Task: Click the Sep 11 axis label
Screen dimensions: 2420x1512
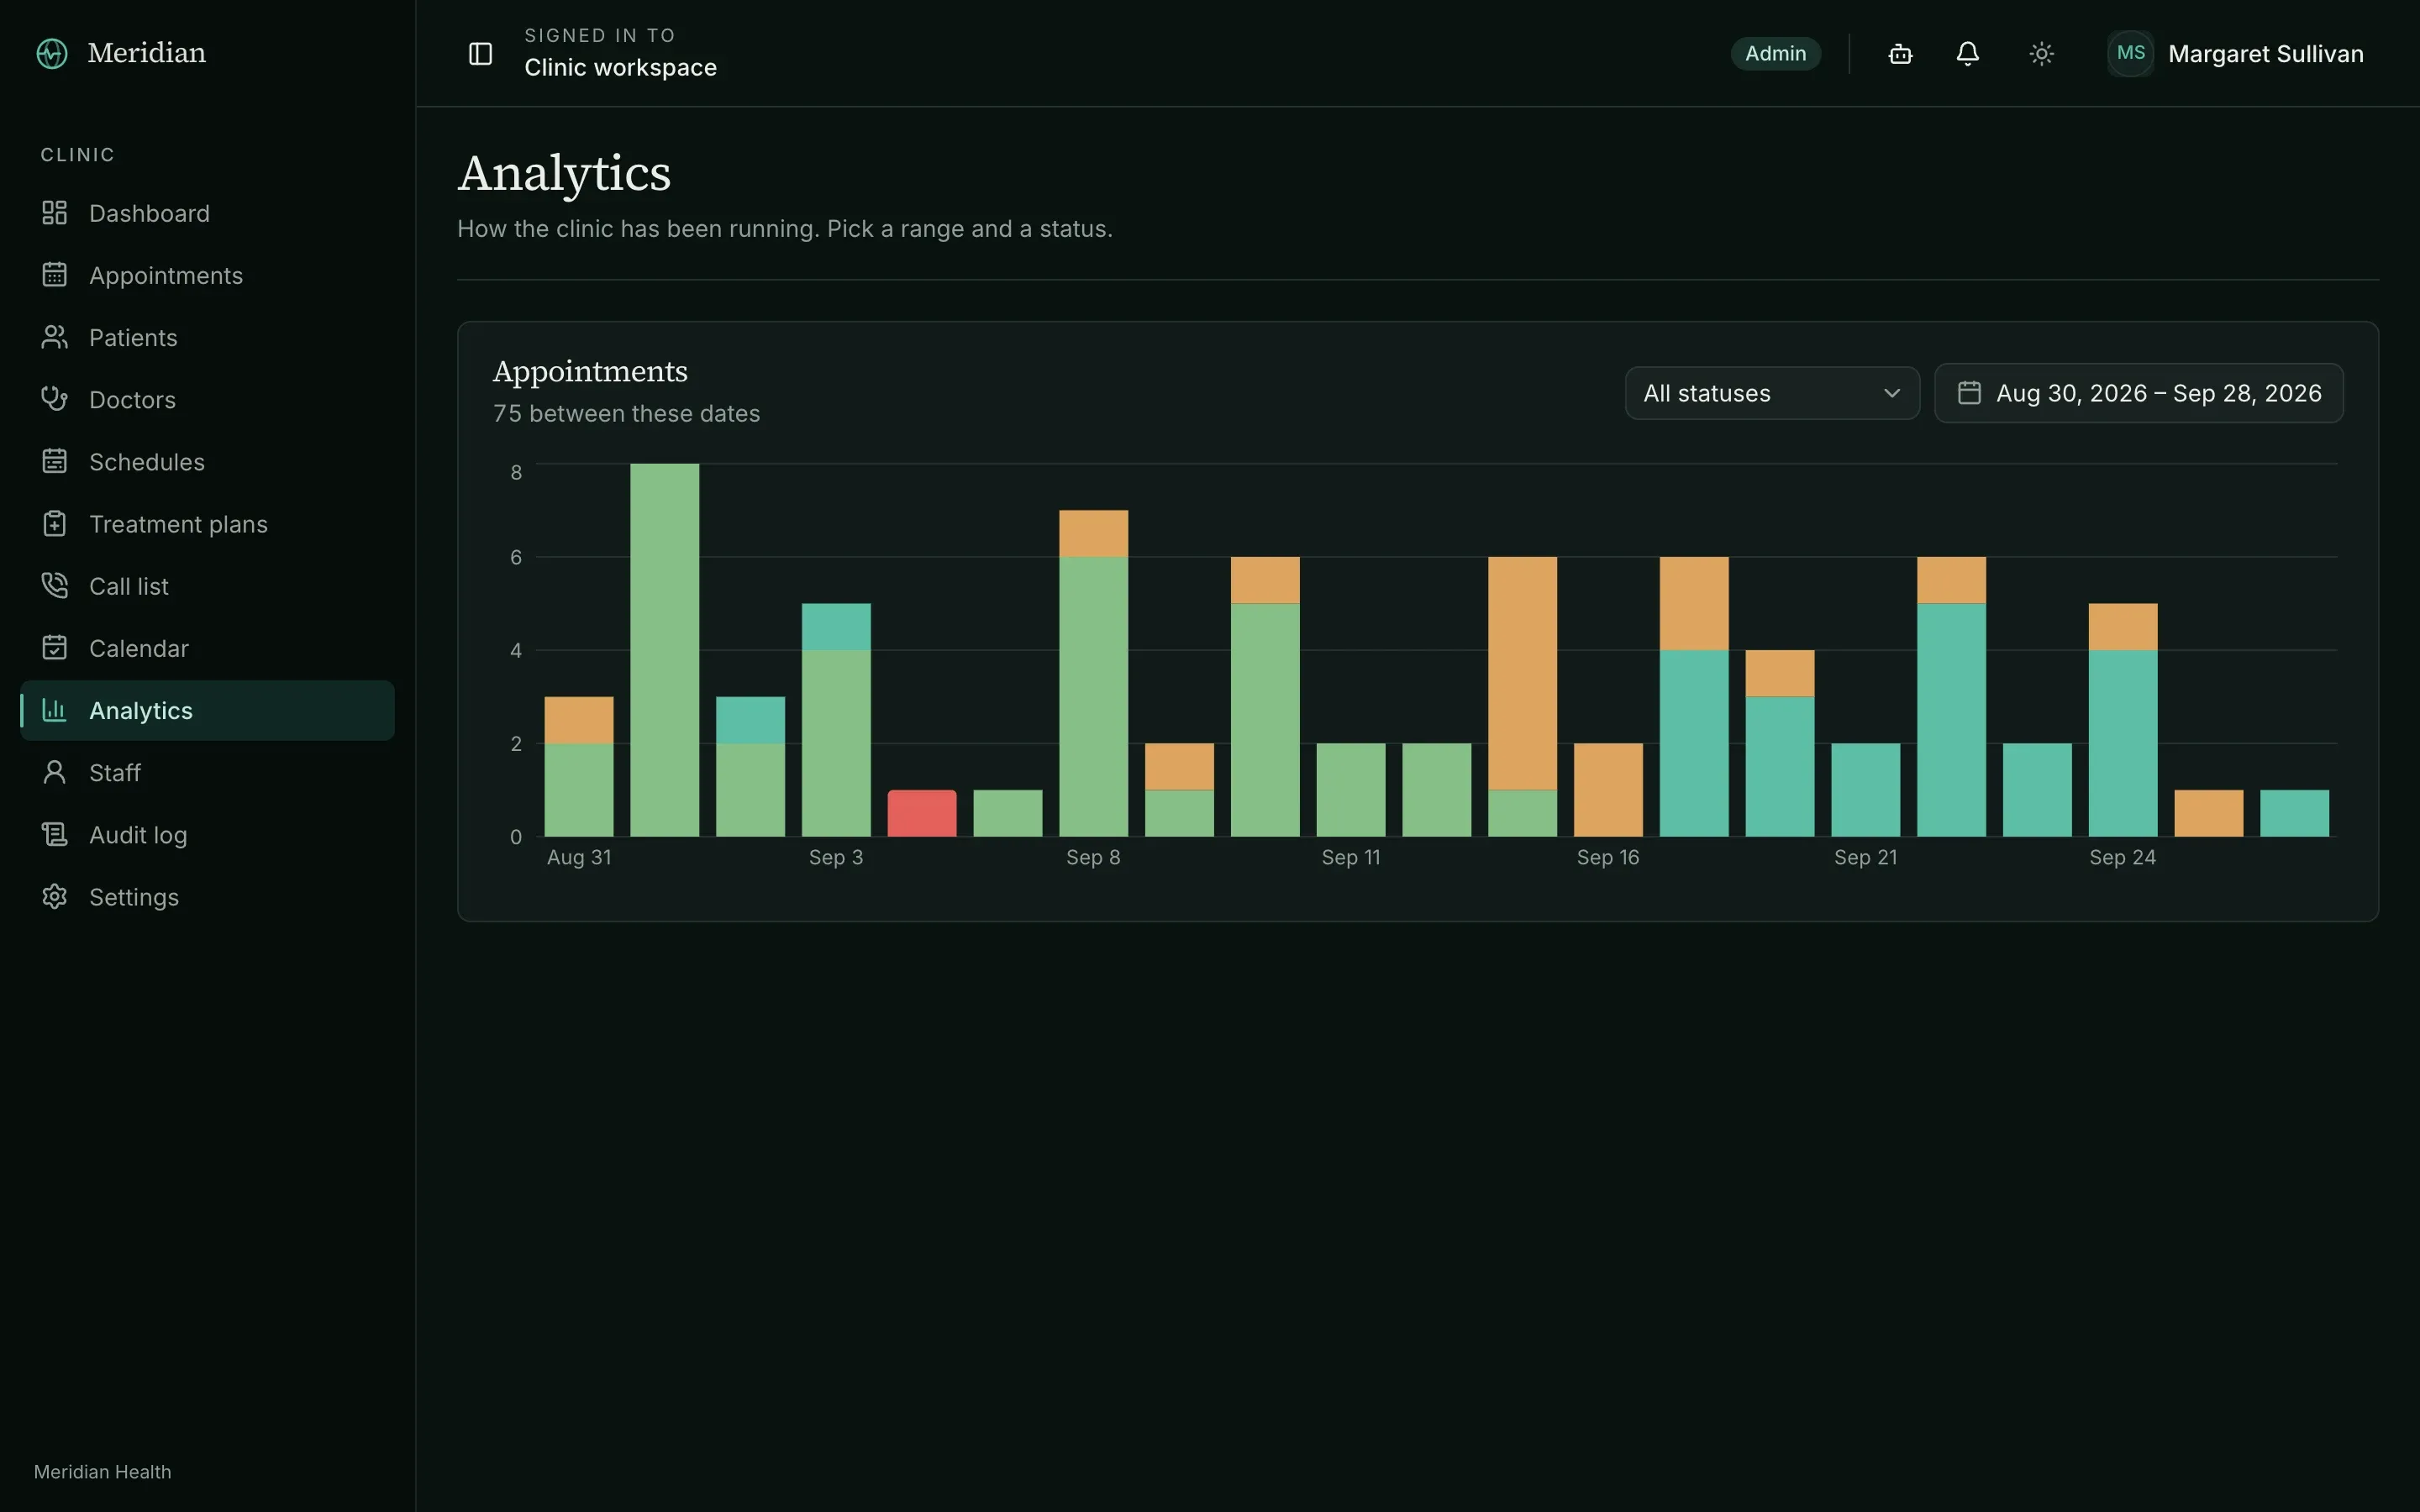Action: pos(1351,857)
